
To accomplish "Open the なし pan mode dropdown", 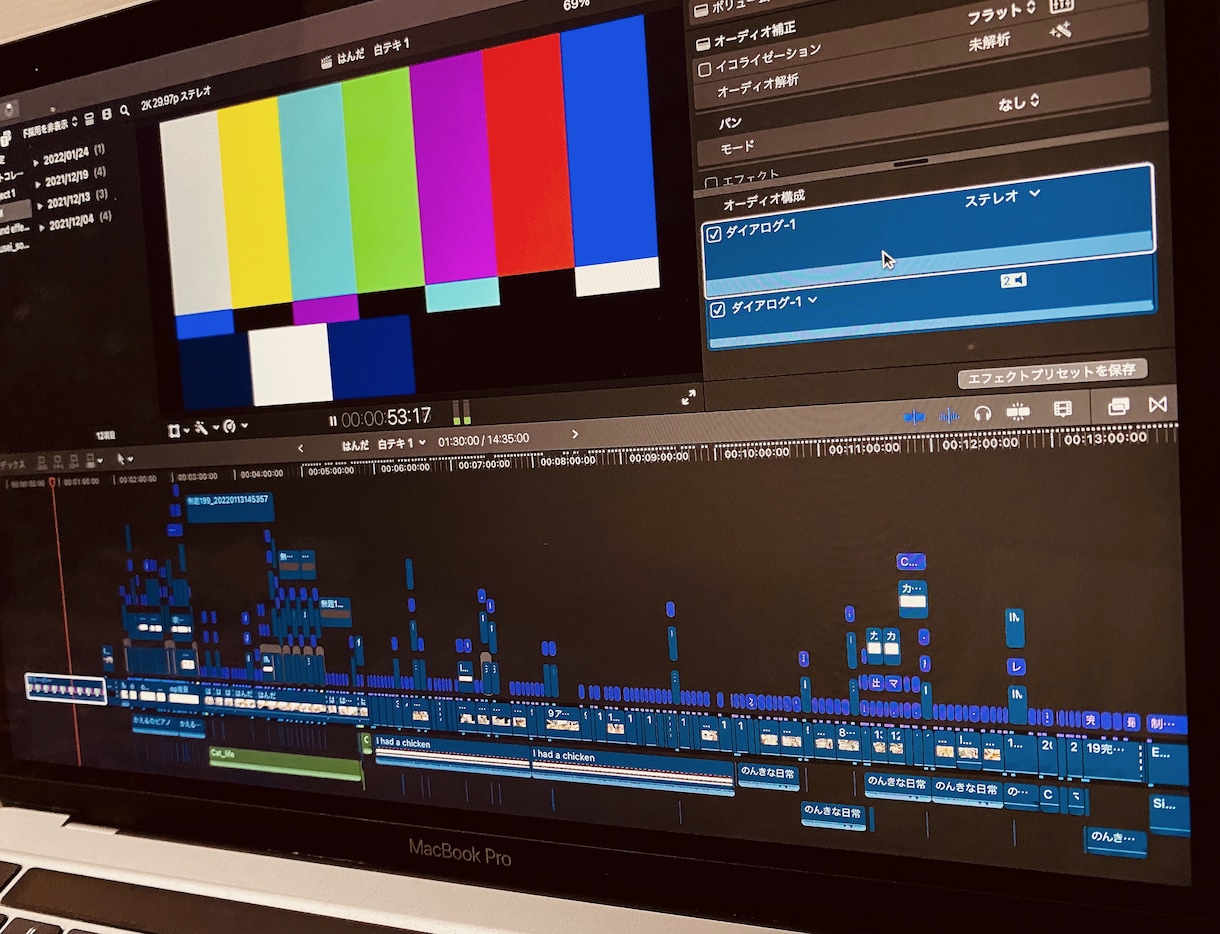I will [1018, 101].
